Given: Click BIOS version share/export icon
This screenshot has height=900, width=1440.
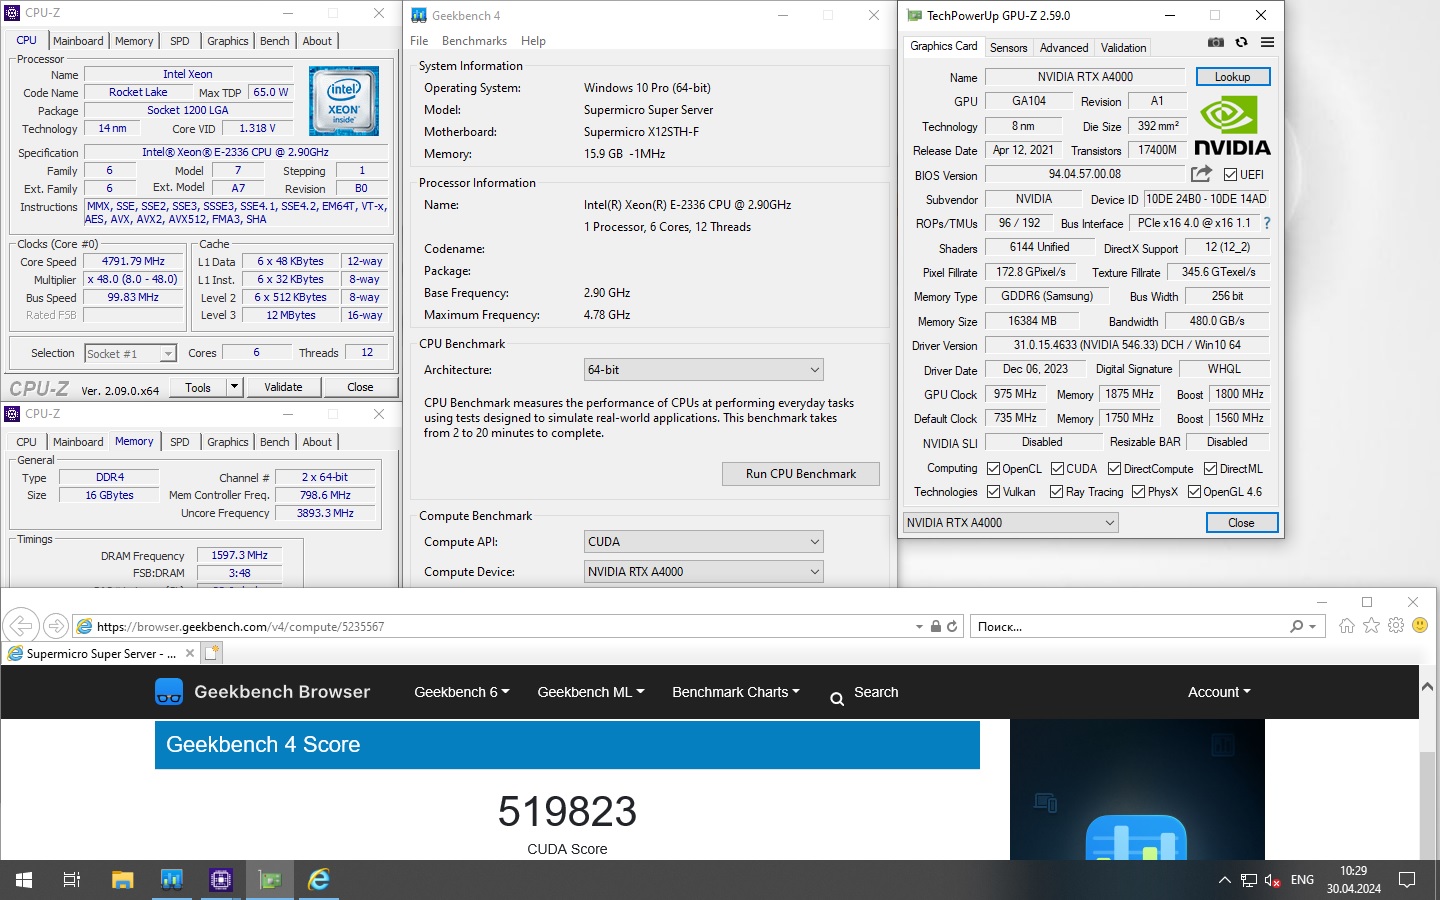Looking at the screenshot, I should [x=1201, y=173].
